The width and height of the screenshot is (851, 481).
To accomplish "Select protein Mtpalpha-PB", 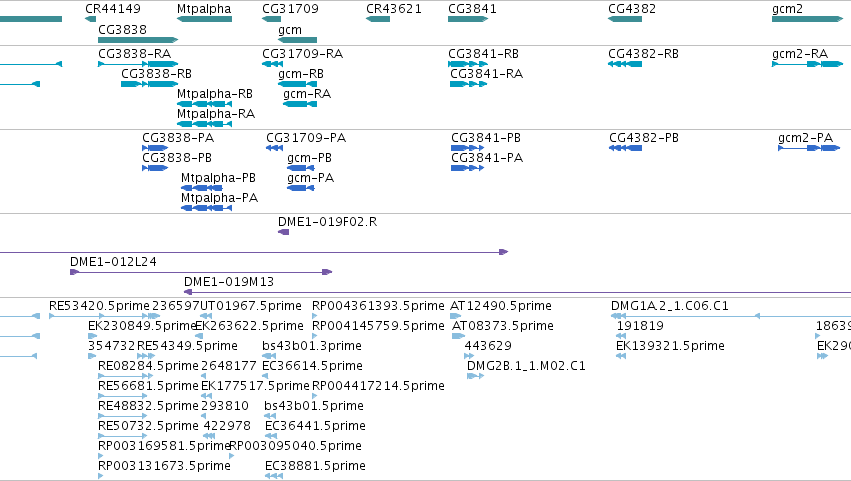I will (218, 178).
